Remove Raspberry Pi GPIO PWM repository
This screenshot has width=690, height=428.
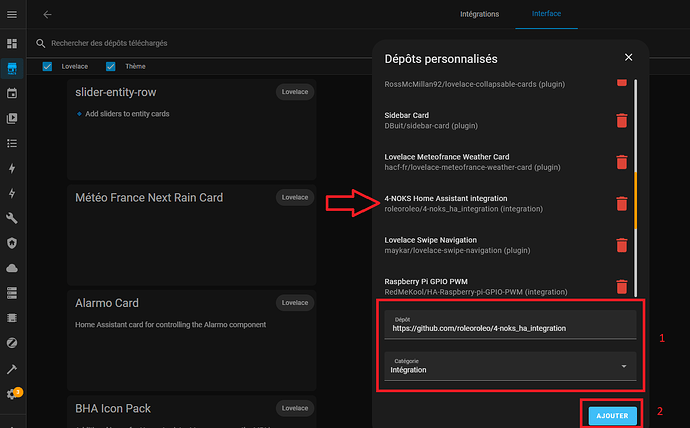point(621,287)
